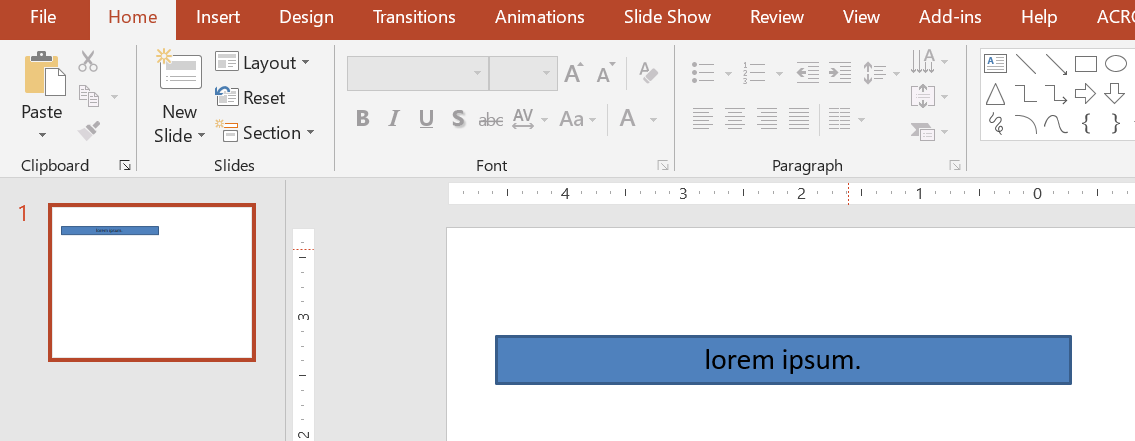
Task: Open the Paragraph dialog launcher
Action: pyautogui.click(x=955, y=166)
